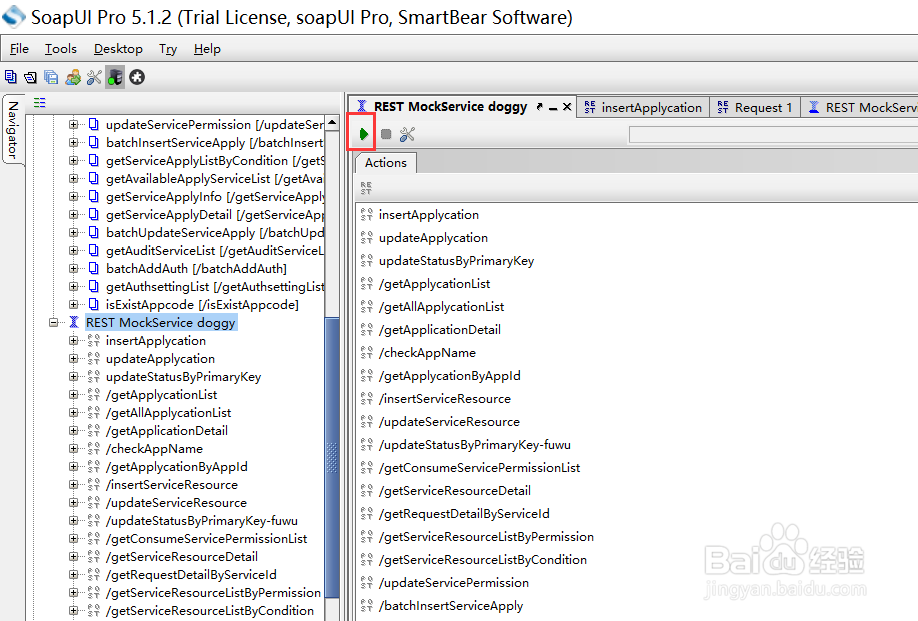918x621 pixels.
Task: Open Preferences tools icon in main toolbar
Action: (94, 77)
